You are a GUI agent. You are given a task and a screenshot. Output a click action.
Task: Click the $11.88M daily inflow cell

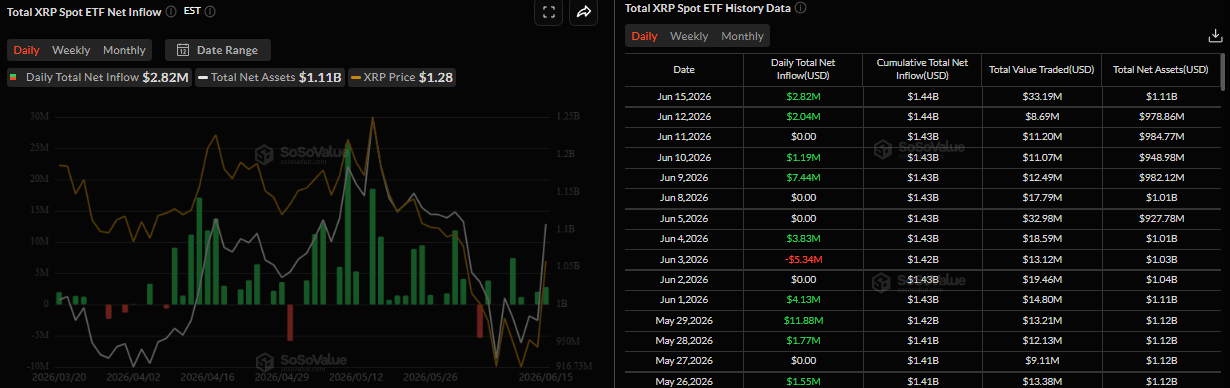pos(803,320)
